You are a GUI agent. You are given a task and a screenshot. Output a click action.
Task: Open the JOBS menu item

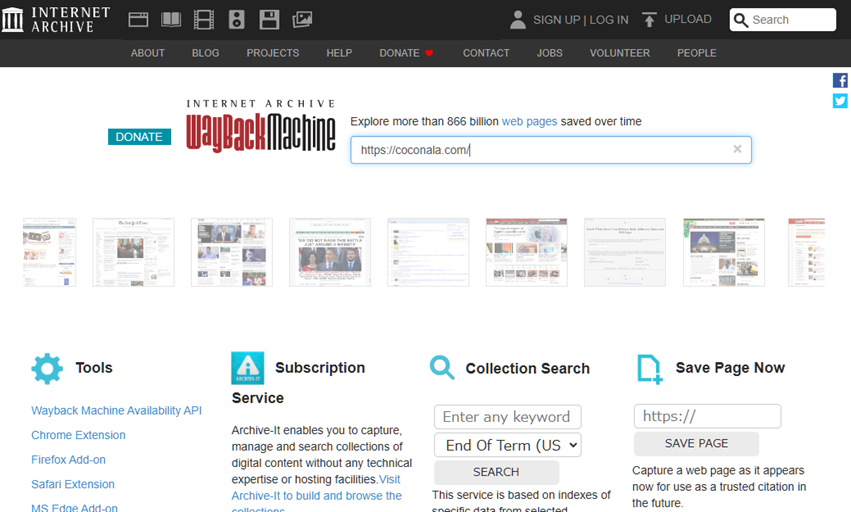point(549,53)
